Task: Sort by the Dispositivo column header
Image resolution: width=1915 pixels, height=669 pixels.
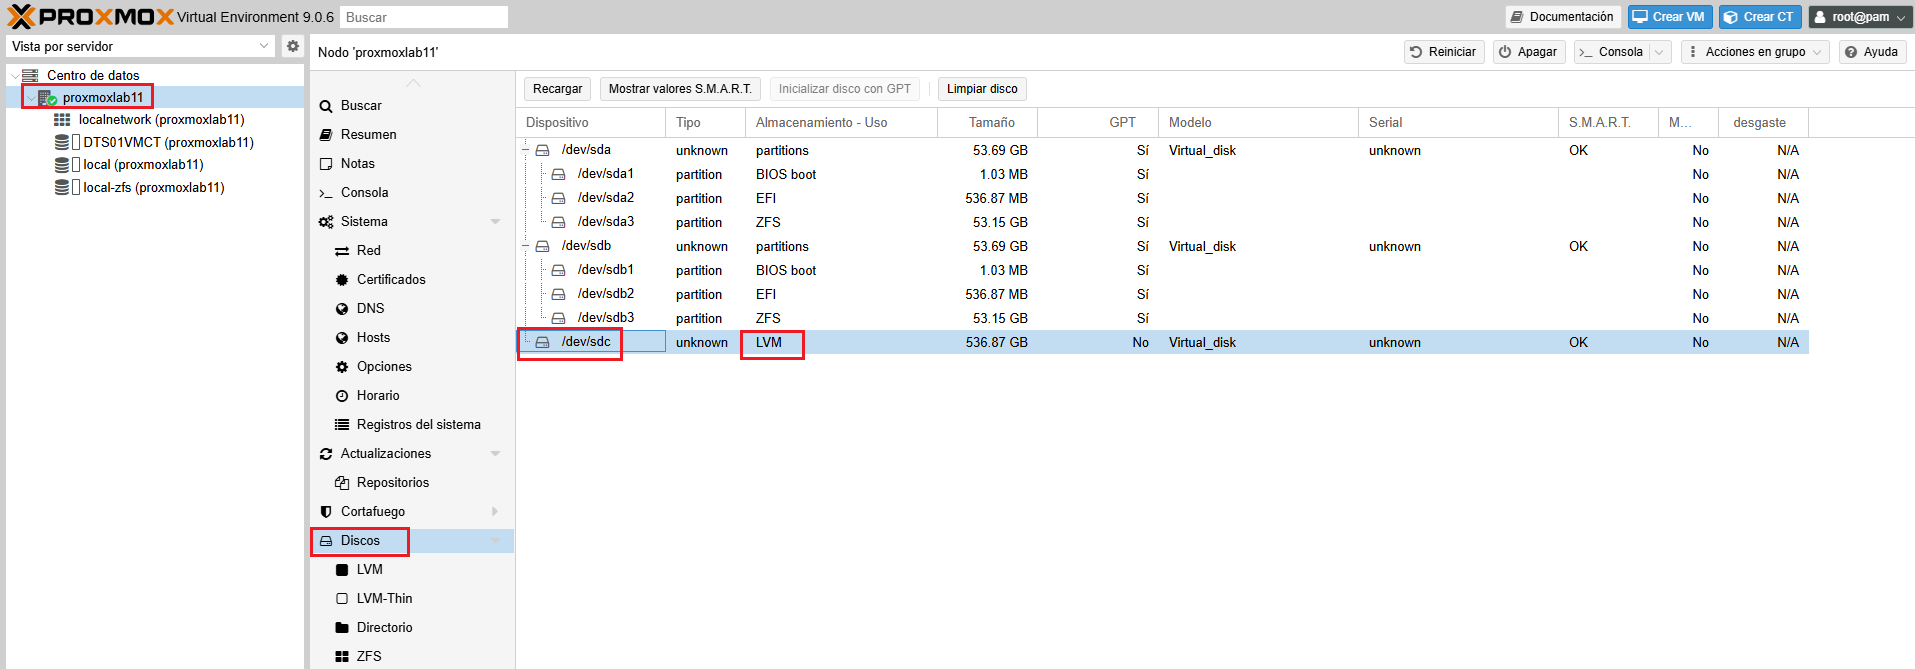Action: click(591, 122)
